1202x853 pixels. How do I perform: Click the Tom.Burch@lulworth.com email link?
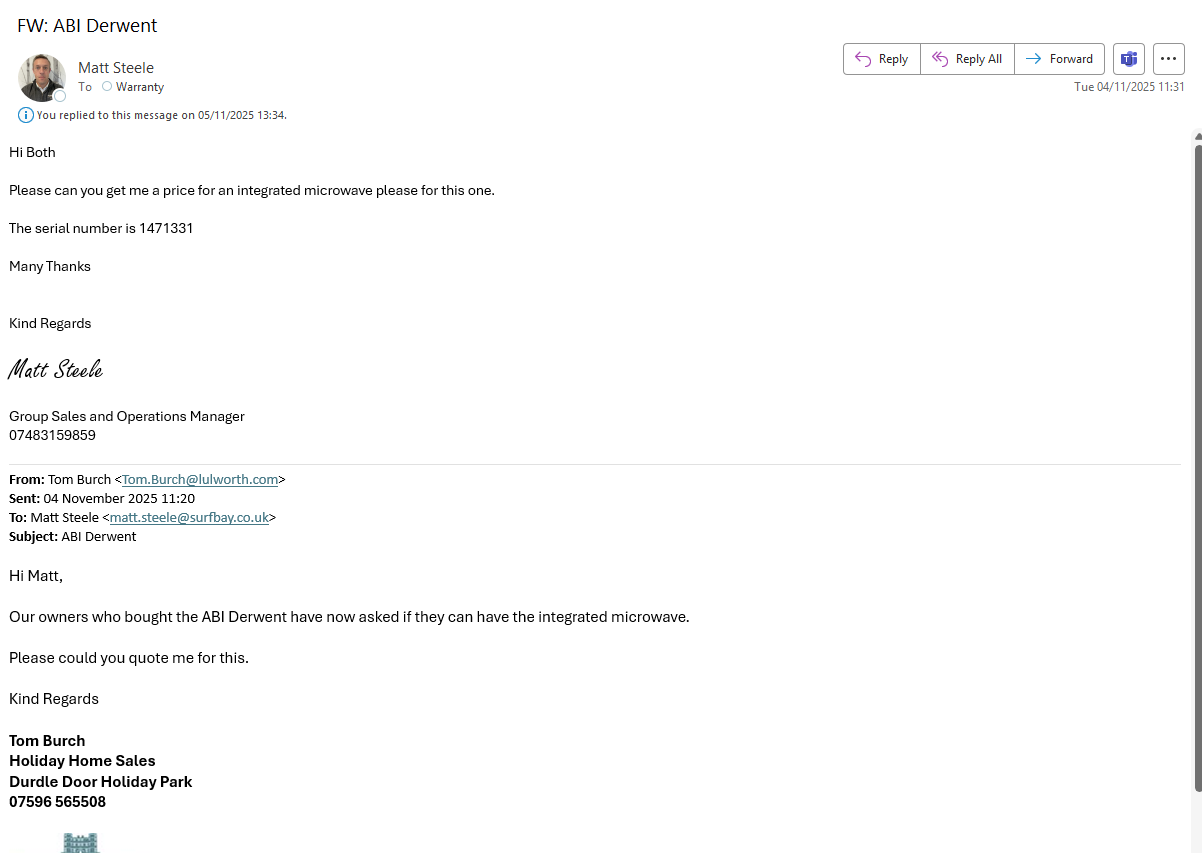[200, 480]
